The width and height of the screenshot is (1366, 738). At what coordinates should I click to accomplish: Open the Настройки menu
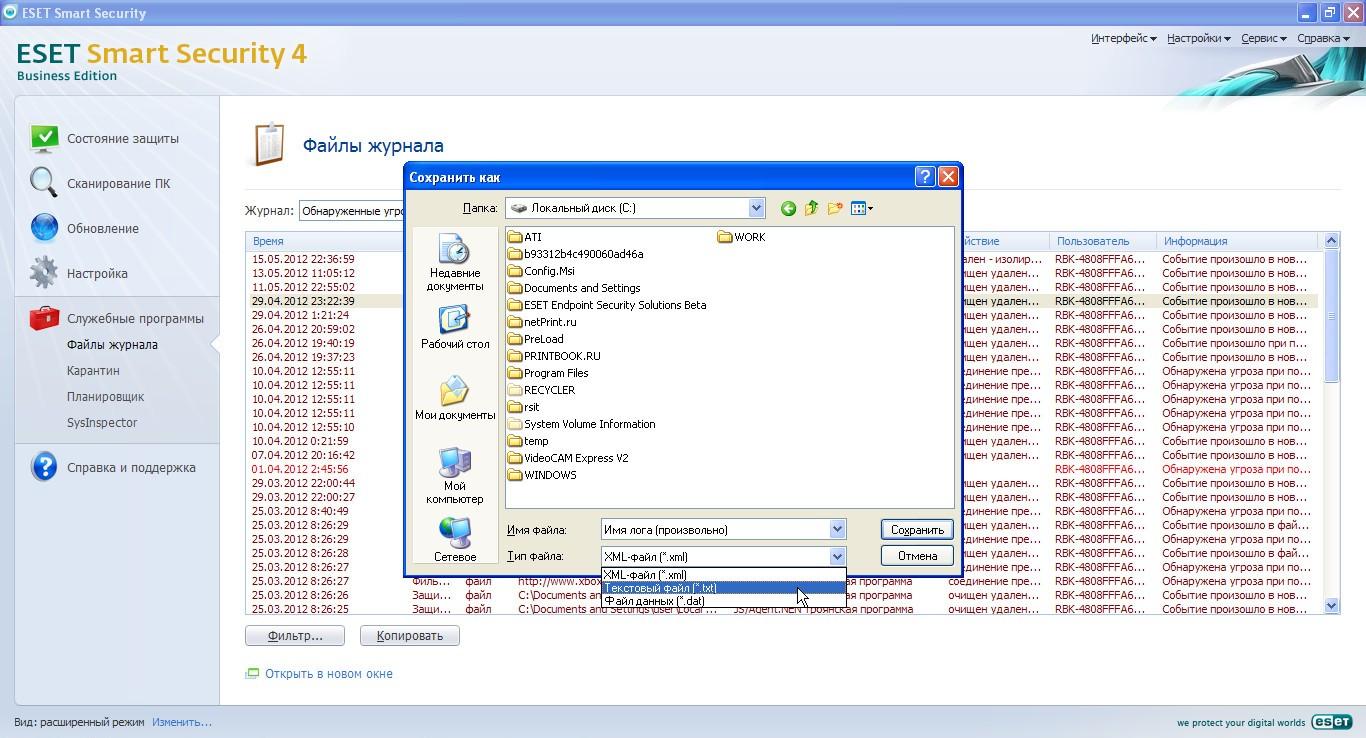tap(1198, 38)
